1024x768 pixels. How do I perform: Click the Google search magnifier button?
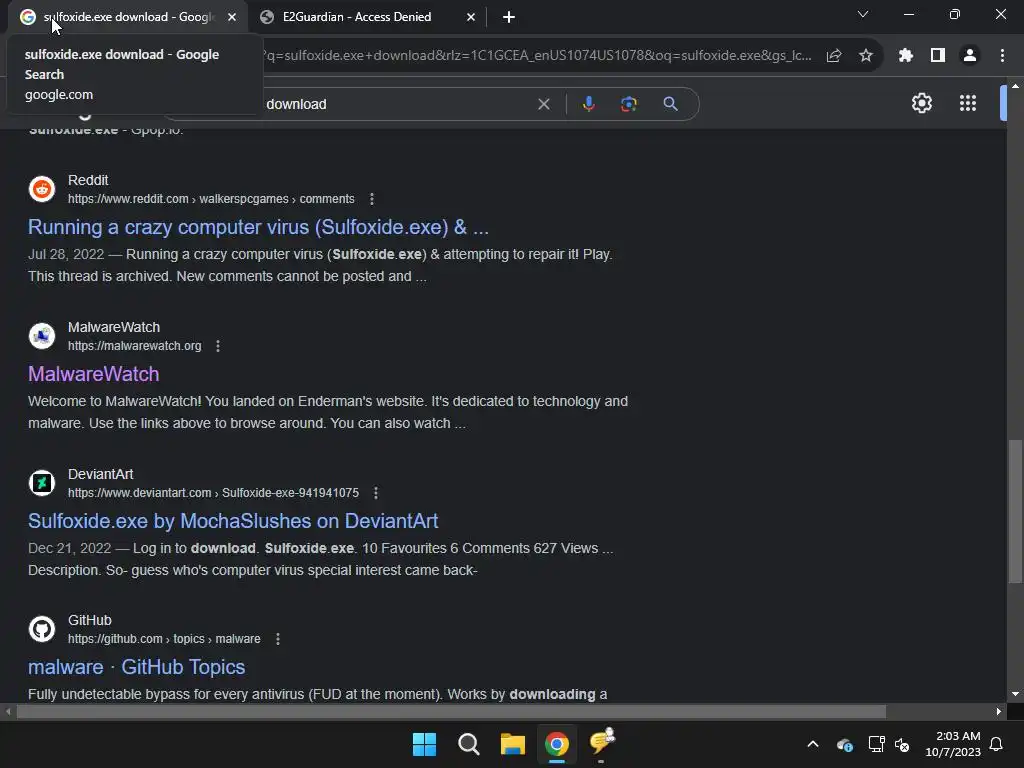[x=670, y=104]
